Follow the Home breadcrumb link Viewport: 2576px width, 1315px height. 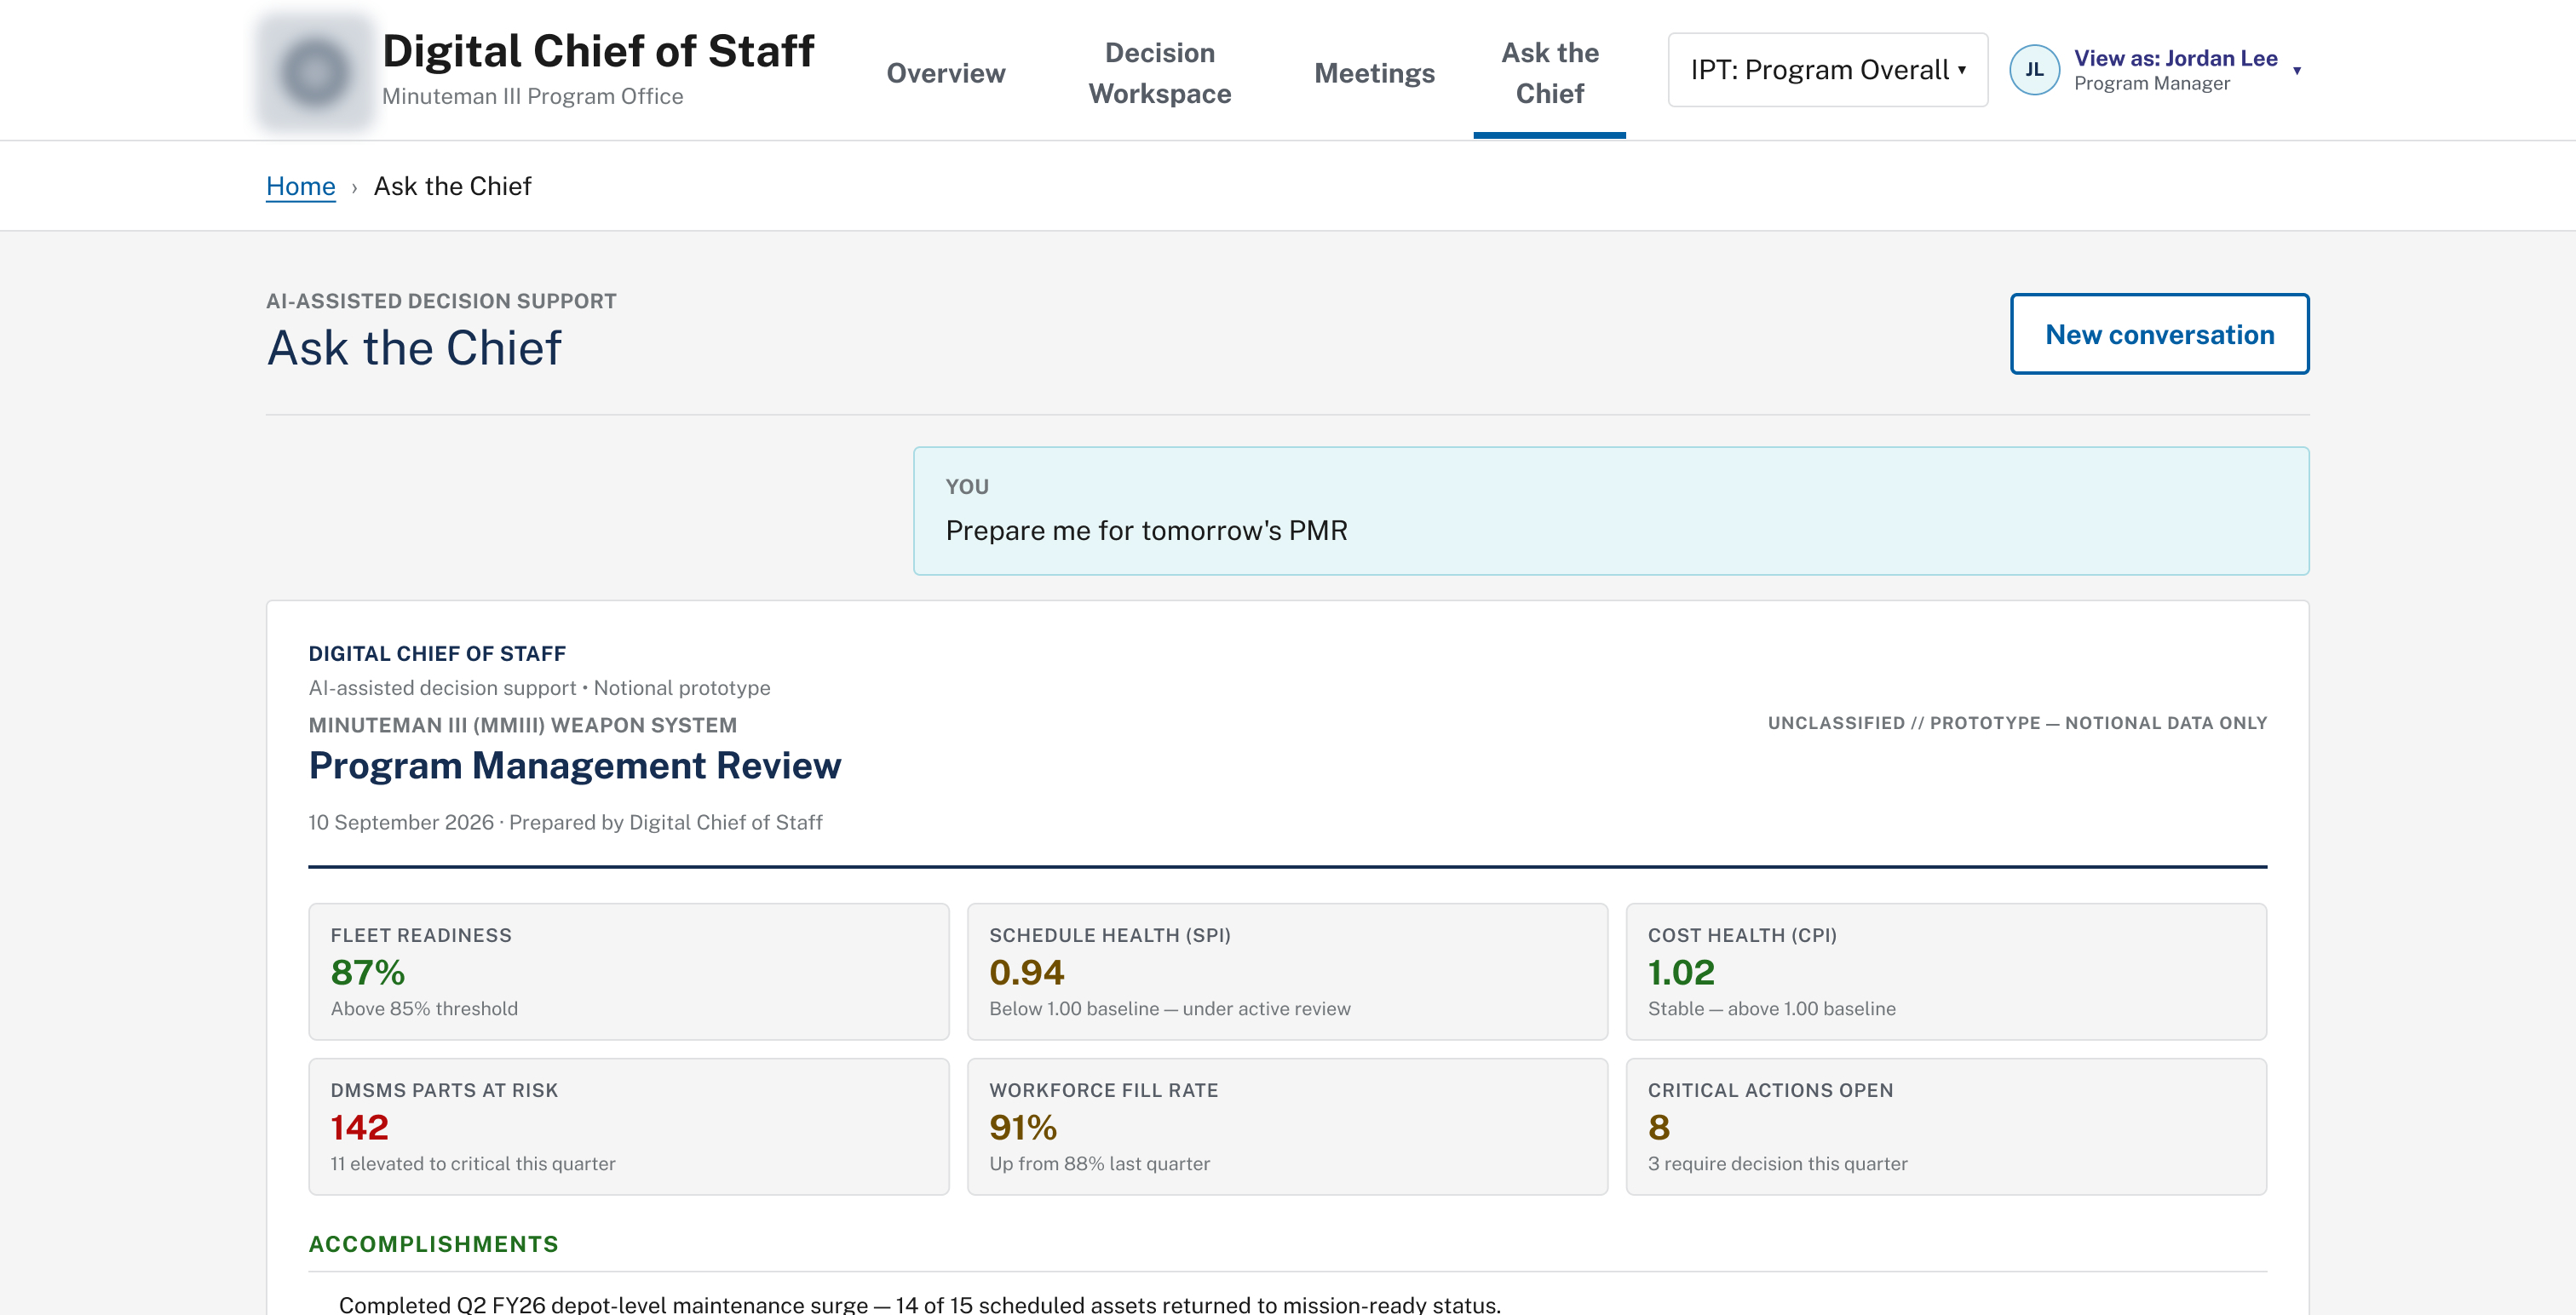click(x=300, y=186)
